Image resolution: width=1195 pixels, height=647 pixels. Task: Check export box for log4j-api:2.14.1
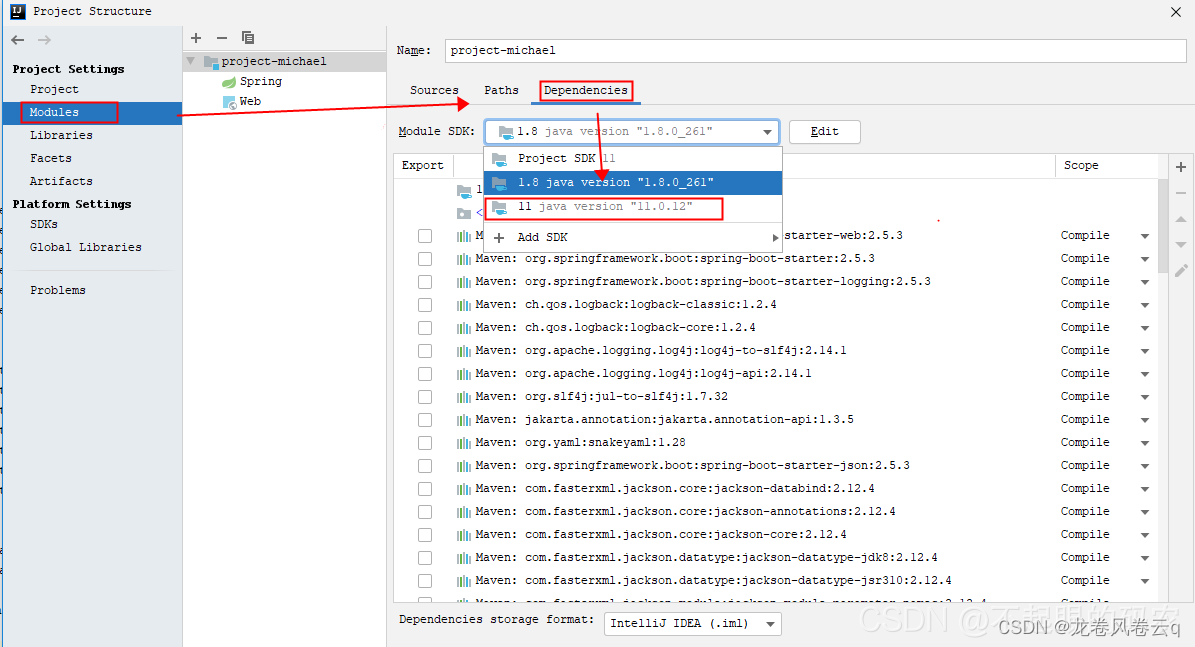tap(424, 374)
